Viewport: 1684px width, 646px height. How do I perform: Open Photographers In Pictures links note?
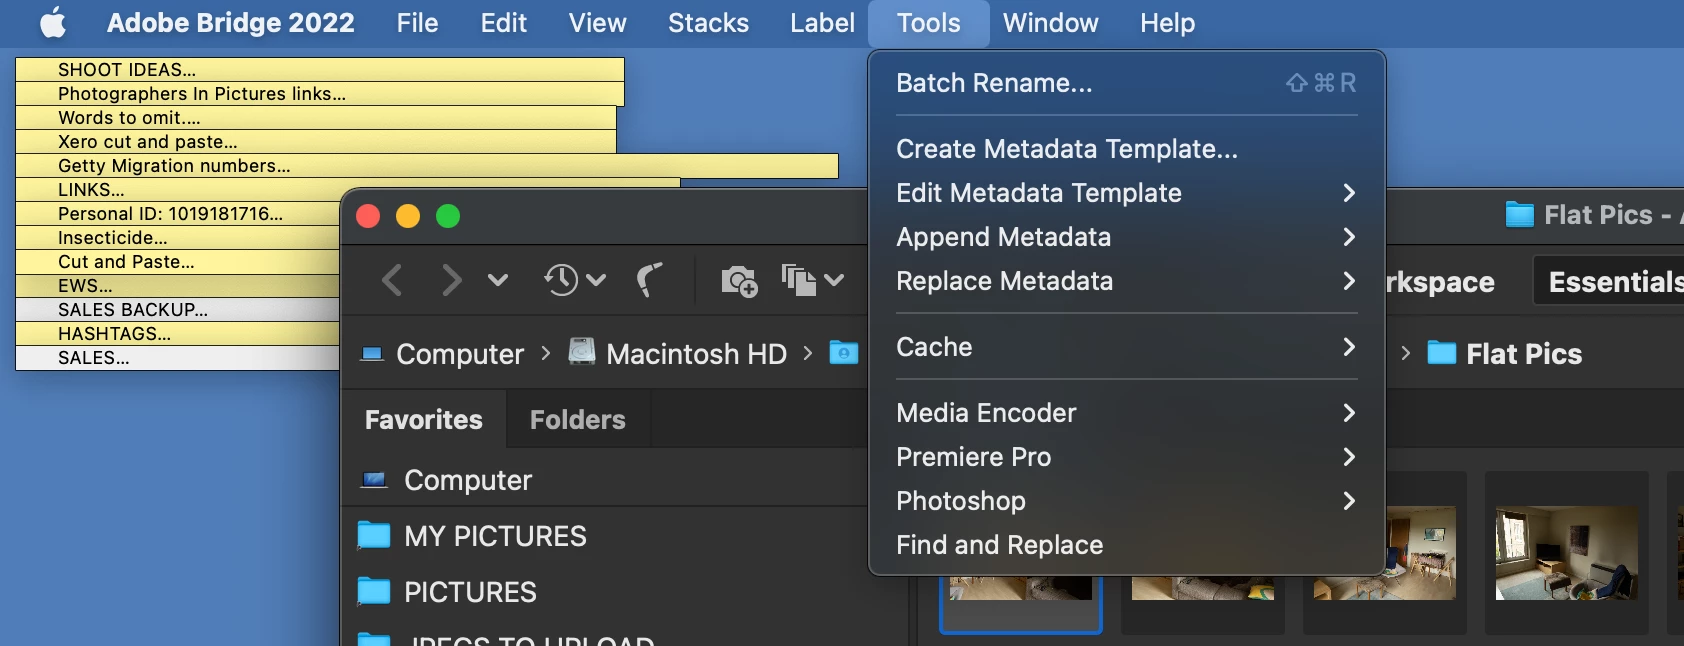[x=320, y=93]
